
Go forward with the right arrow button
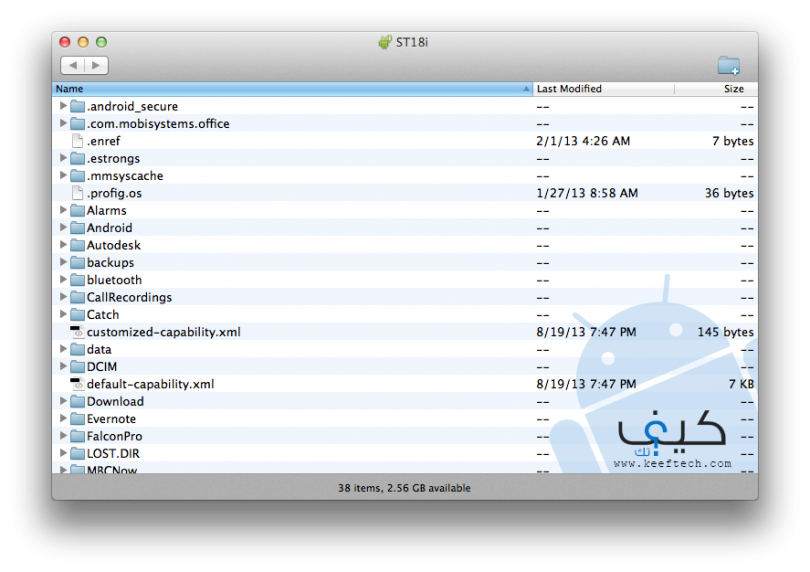(96, 66)
